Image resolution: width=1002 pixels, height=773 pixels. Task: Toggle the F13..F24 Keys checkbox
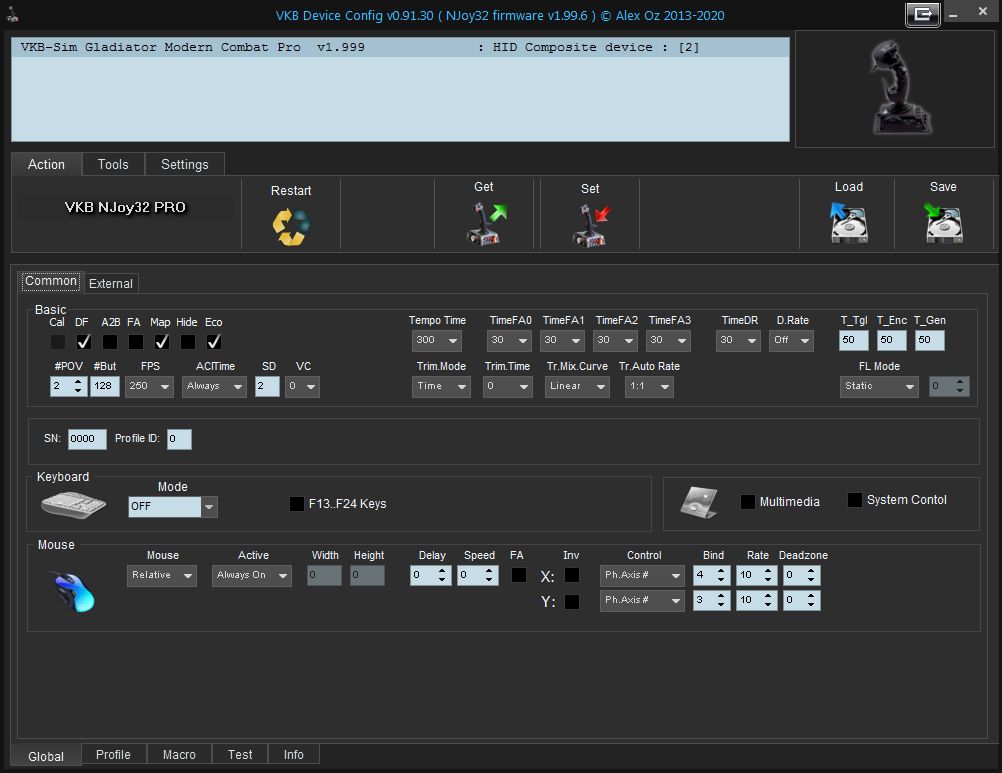[x=297, y=503]
